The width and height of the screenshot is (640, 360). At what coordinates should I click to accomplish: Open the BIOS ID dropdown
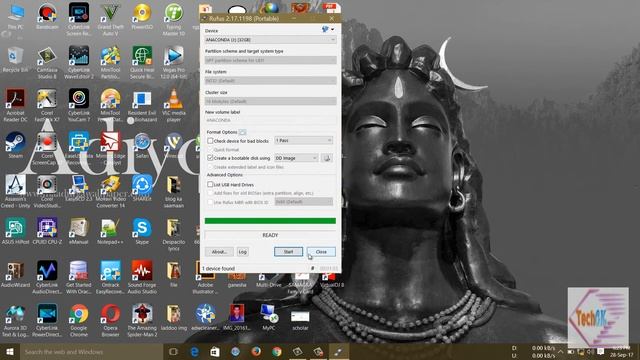point(304,202)
